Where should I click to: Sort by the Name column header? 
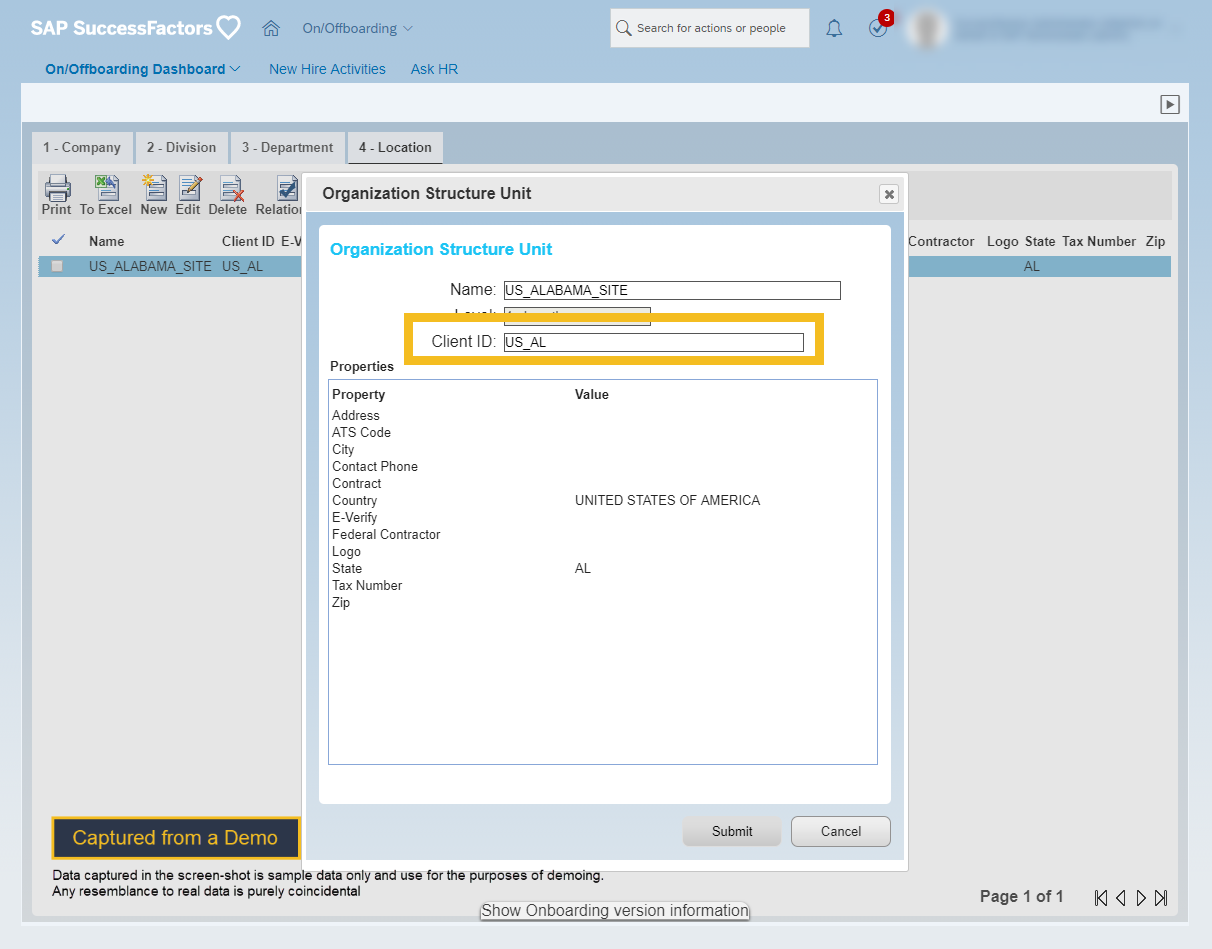tap(106, 241)
